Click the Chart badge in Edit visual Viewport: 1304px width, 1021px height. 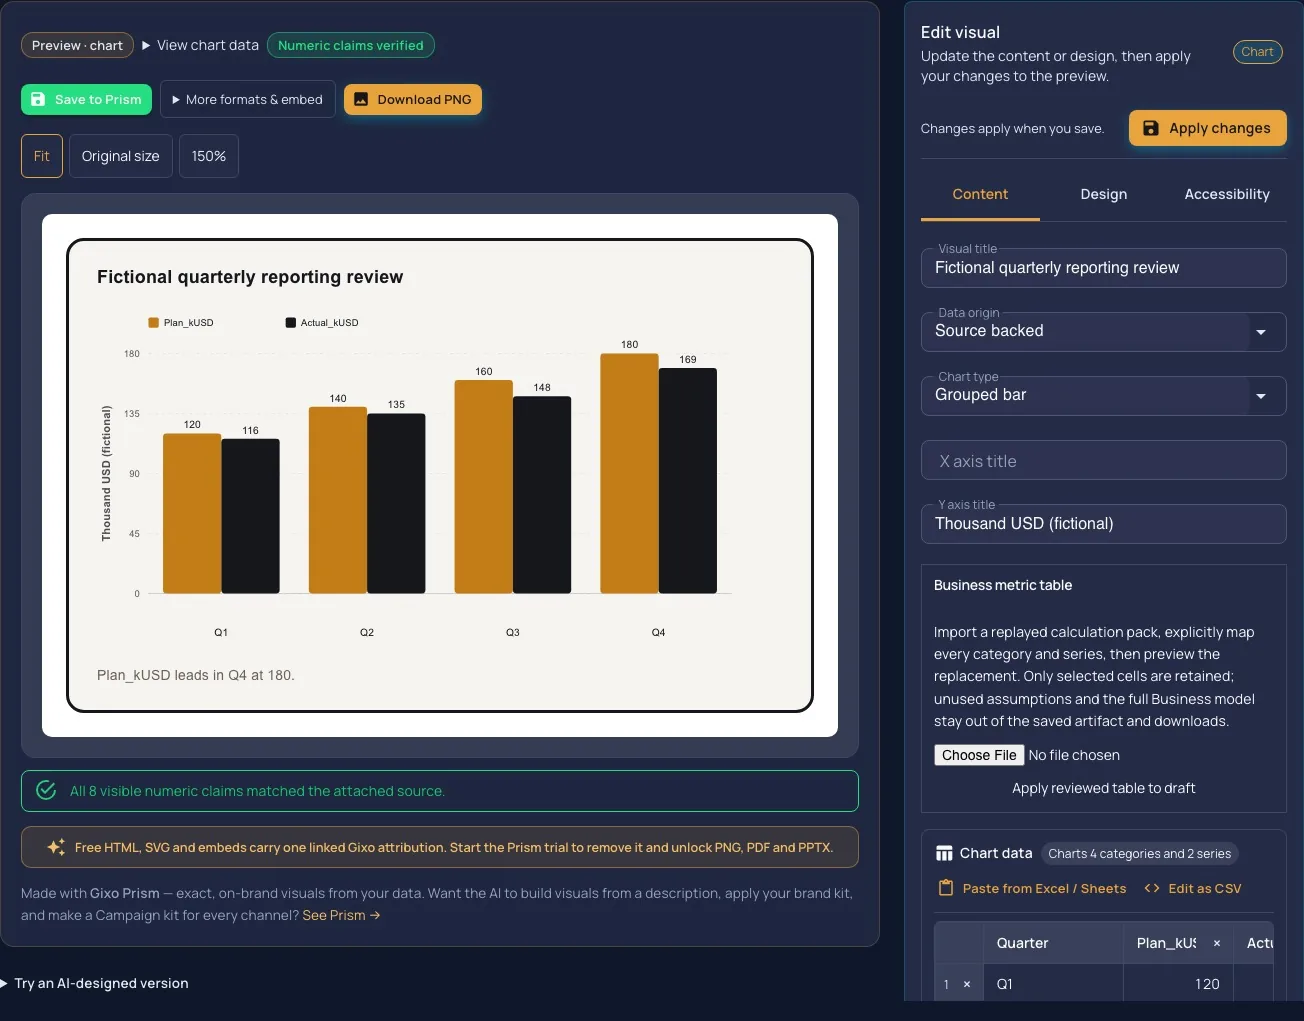point(1257,52)
